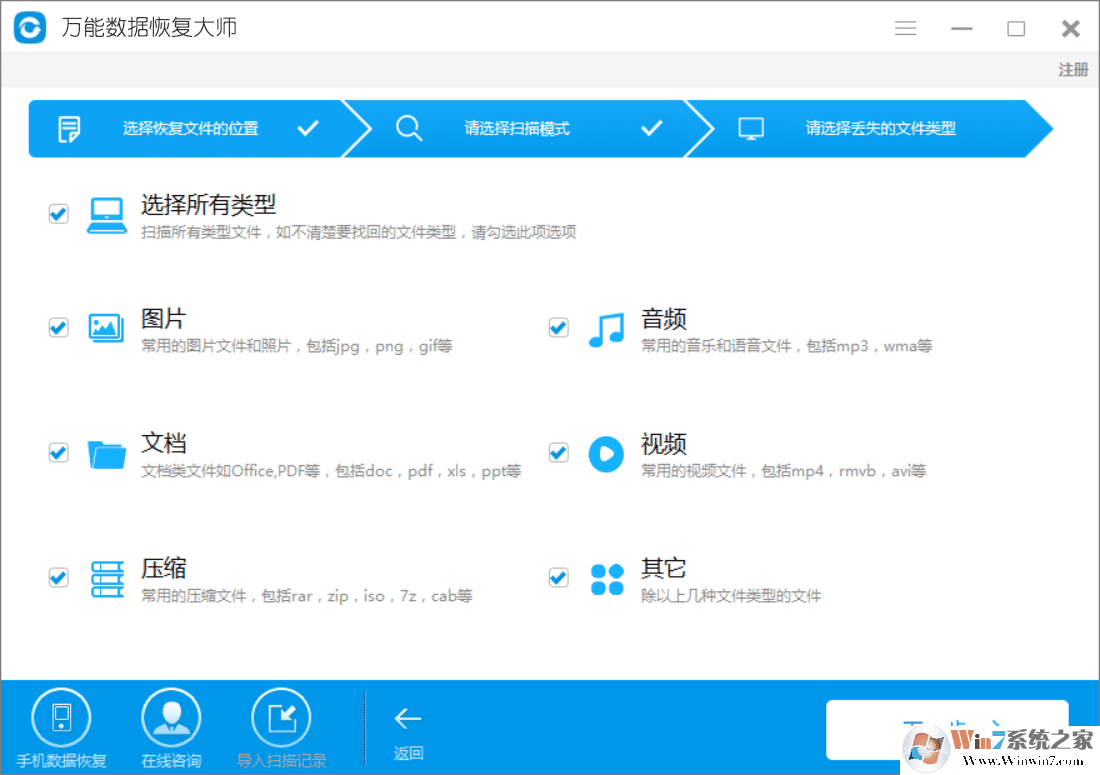Viewport: 1100px width, 775px height.
Task: Select the 手机数据恢复 phone recovery icon
Action: pyautogui.click(x=62, y=716)
